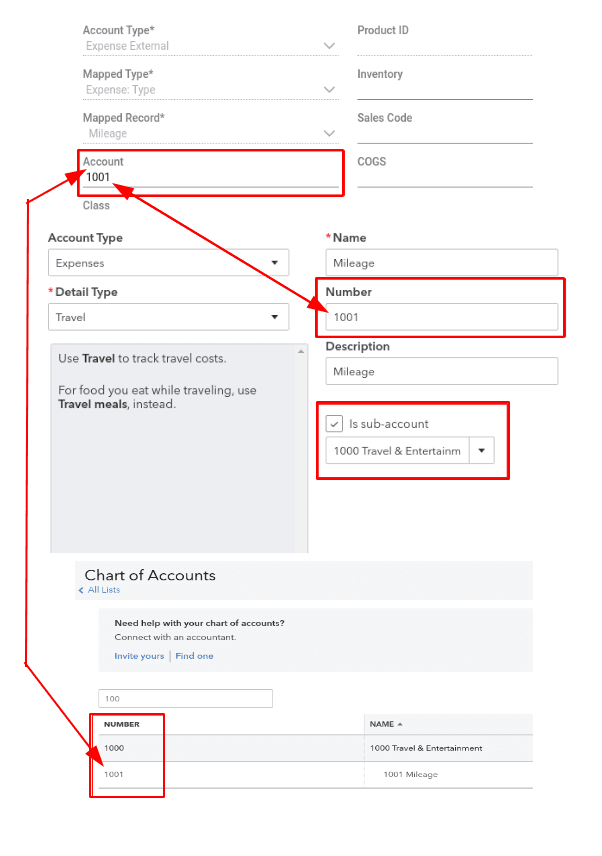
Task: Go back to All Lists
Action: tap(102, 590)
